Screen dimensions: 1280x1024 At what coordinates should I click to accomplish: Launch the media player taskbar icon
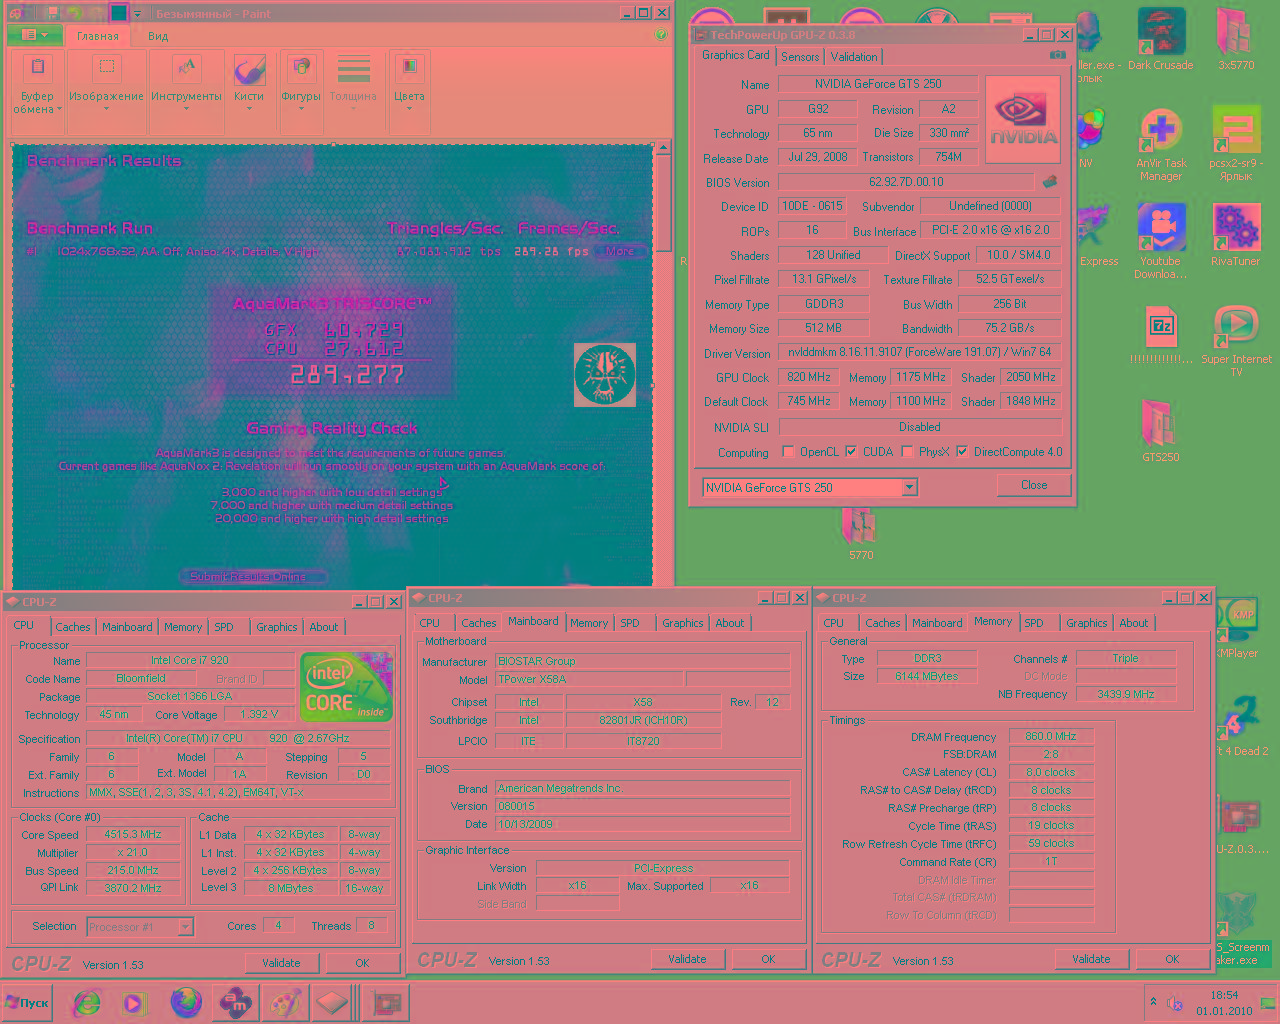pos(133,1003)
